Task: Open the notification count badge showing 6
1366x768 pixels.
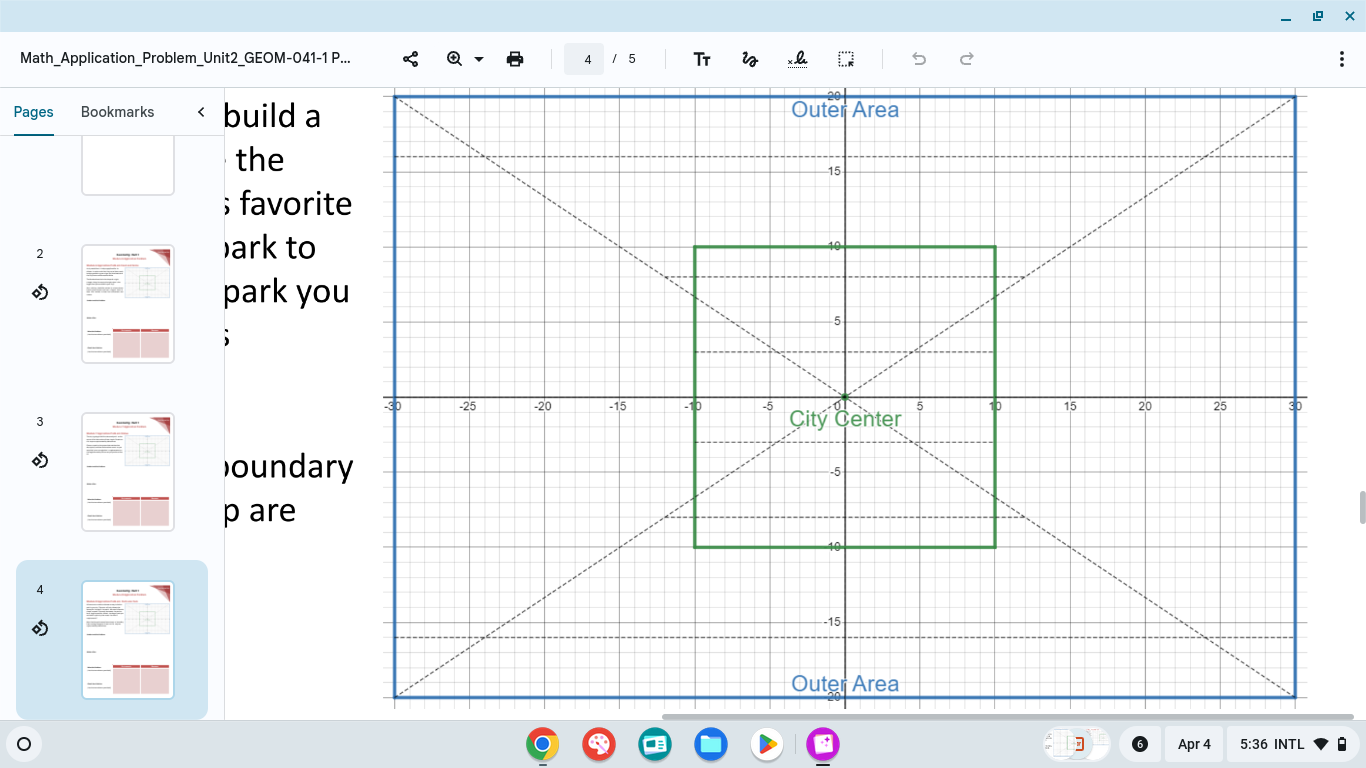Action: tap(1140, 744)
